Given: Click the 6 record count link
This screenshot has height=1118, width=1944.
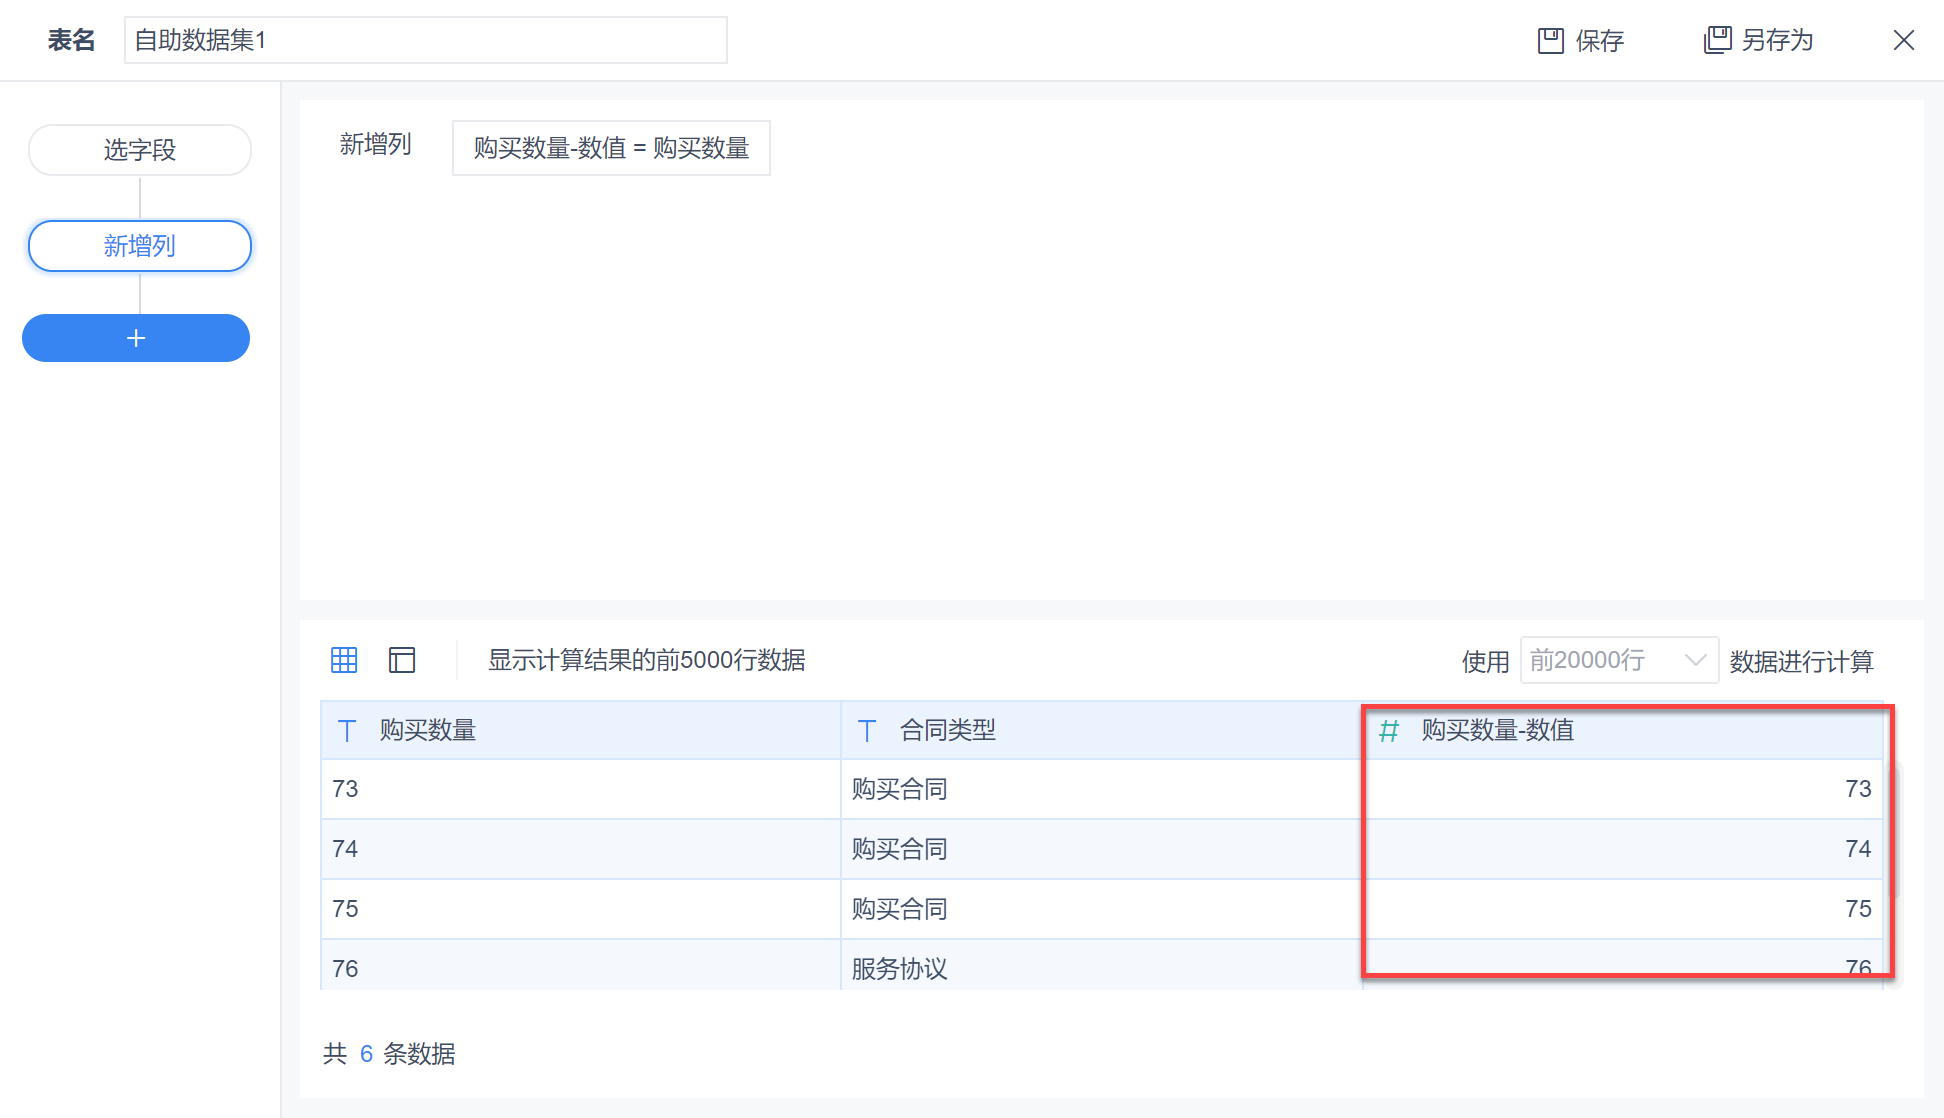Looking at the screenshot, I should click(366, 1054).
